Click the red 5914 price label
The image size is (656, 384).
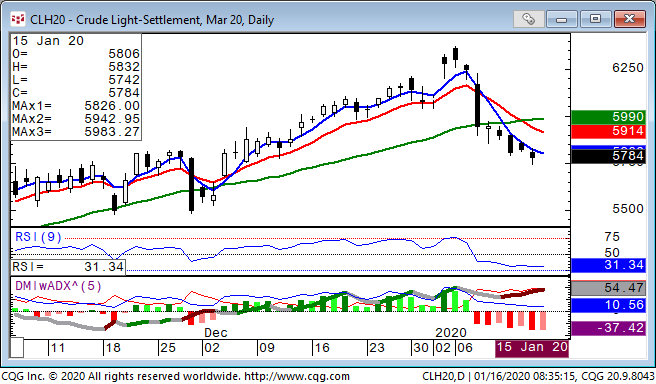click(608, 131)
